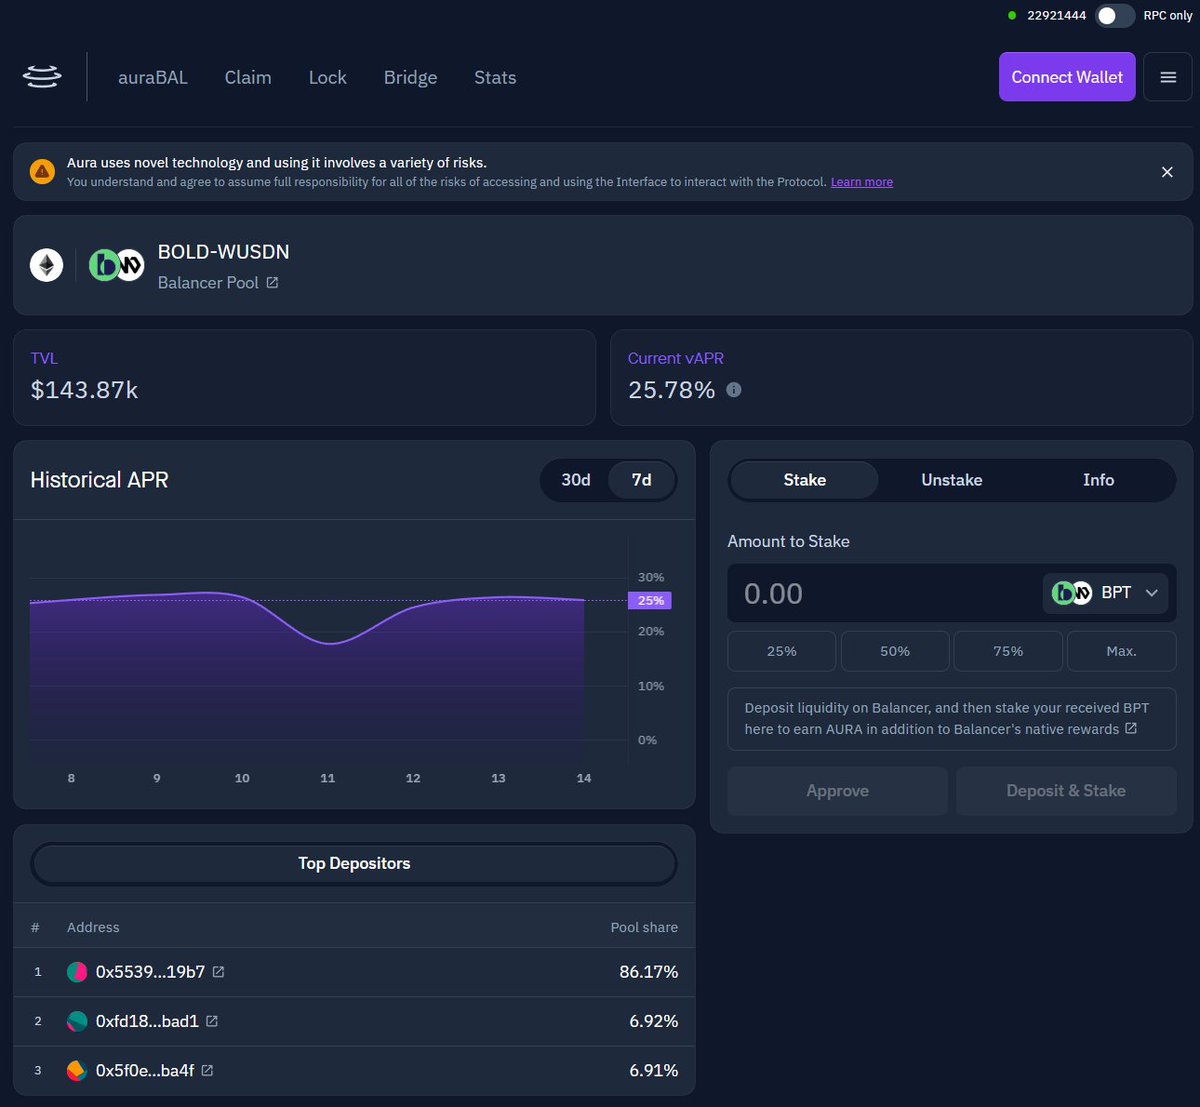Viewport: 1200px width, 1107px height.
Task: Select the Top Depositors tab
Action: 354,864
